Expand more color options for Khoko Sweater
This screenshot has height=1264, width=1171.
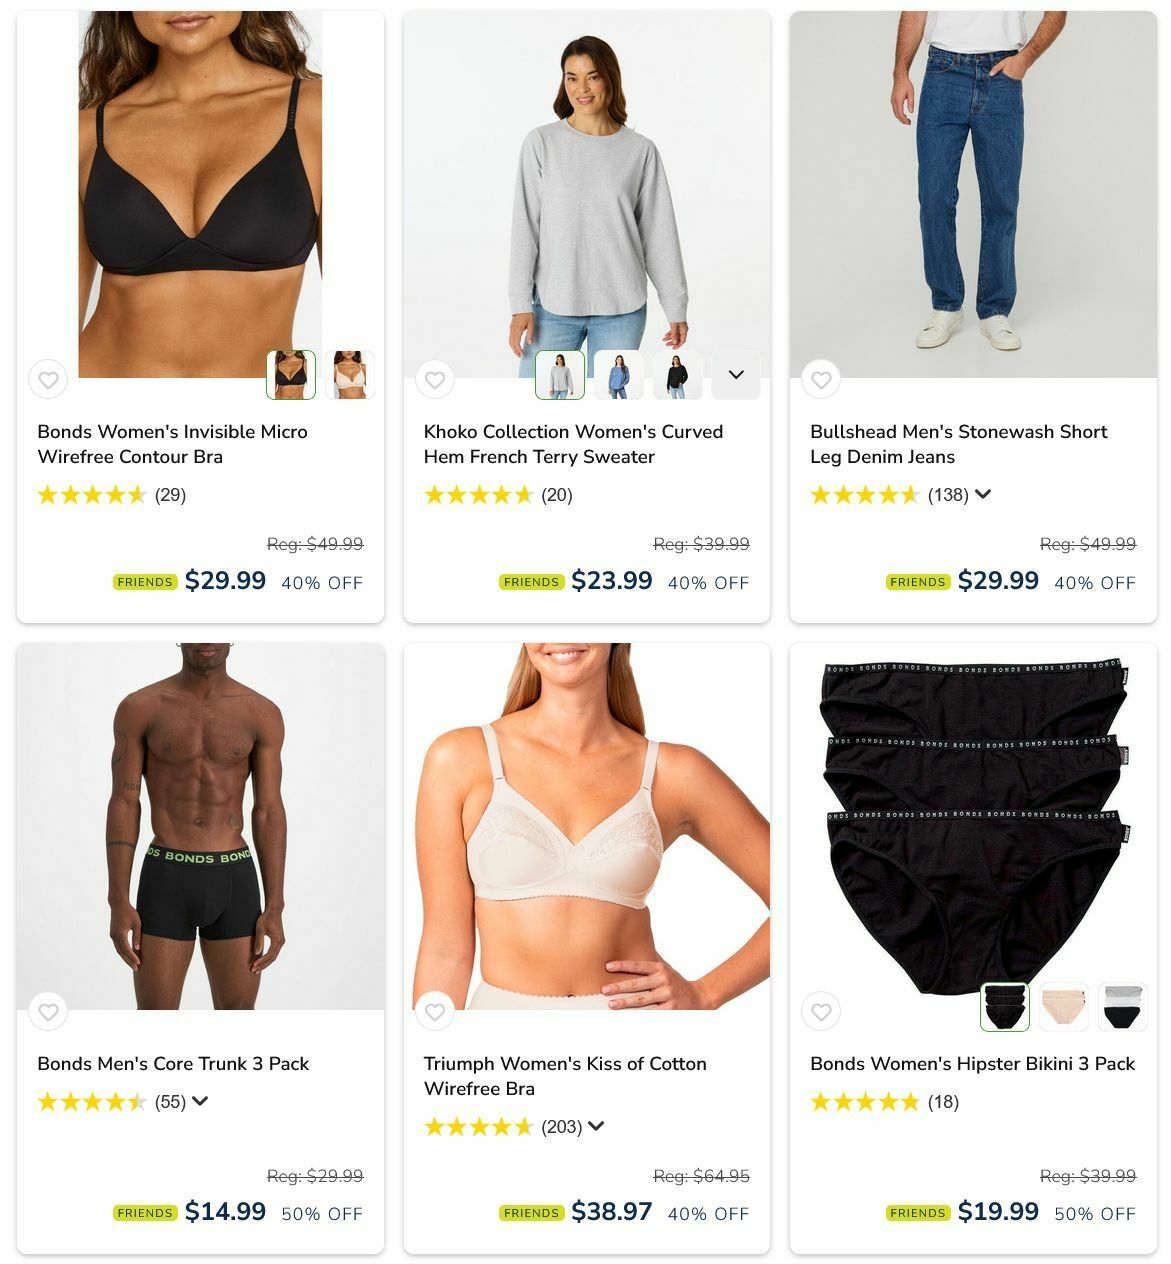coord(736,375)
